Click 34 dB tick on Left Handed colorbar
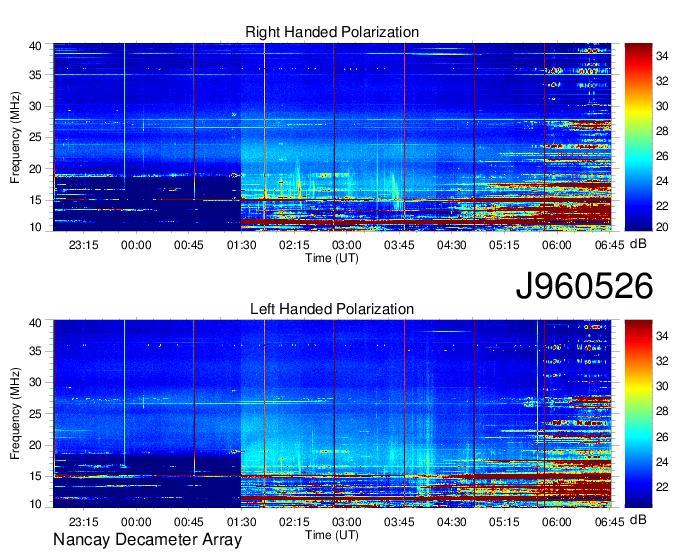The height and width of the screenshot is (552, 680). click(662, 336)
